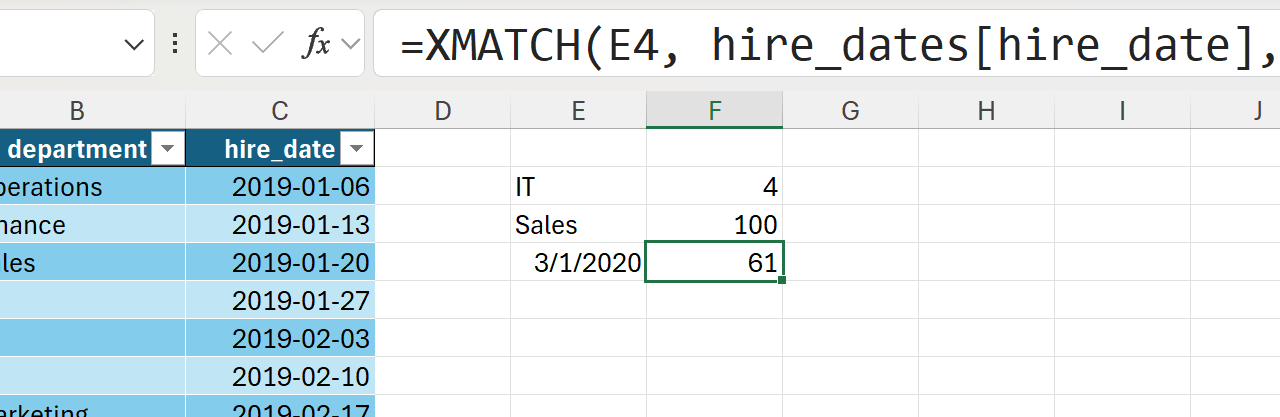Open the department column filter dropdown
Image resolution: width=1280 pixels, height=417 pixels.
pos(167,150)
